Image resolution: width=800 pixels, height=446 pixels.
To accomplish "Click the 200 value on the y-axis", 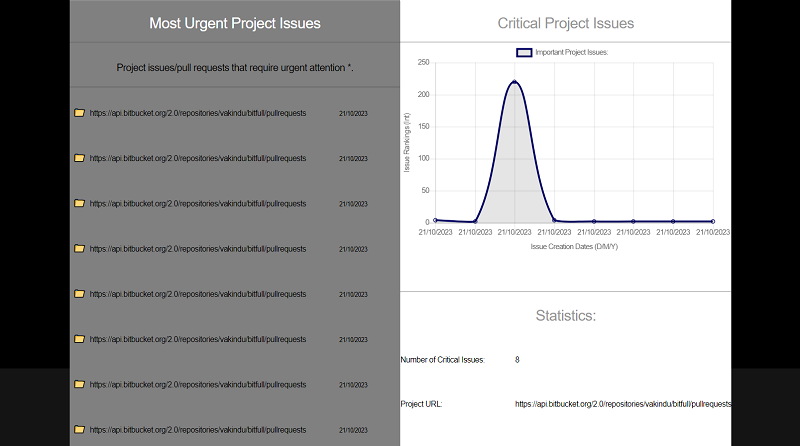I will click(x=423, y=94).
